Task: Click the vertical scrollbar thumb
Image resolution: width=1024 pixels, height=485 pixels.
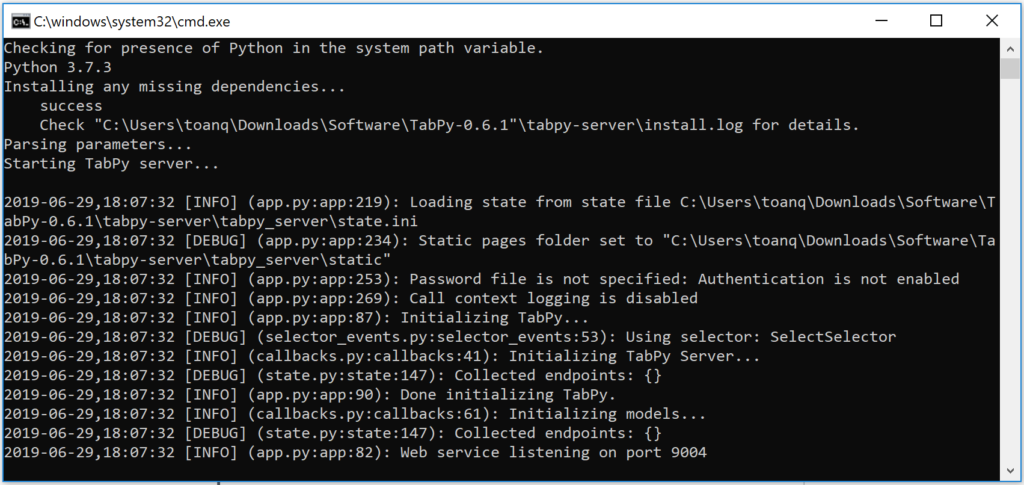Action: pos(1010,68)
